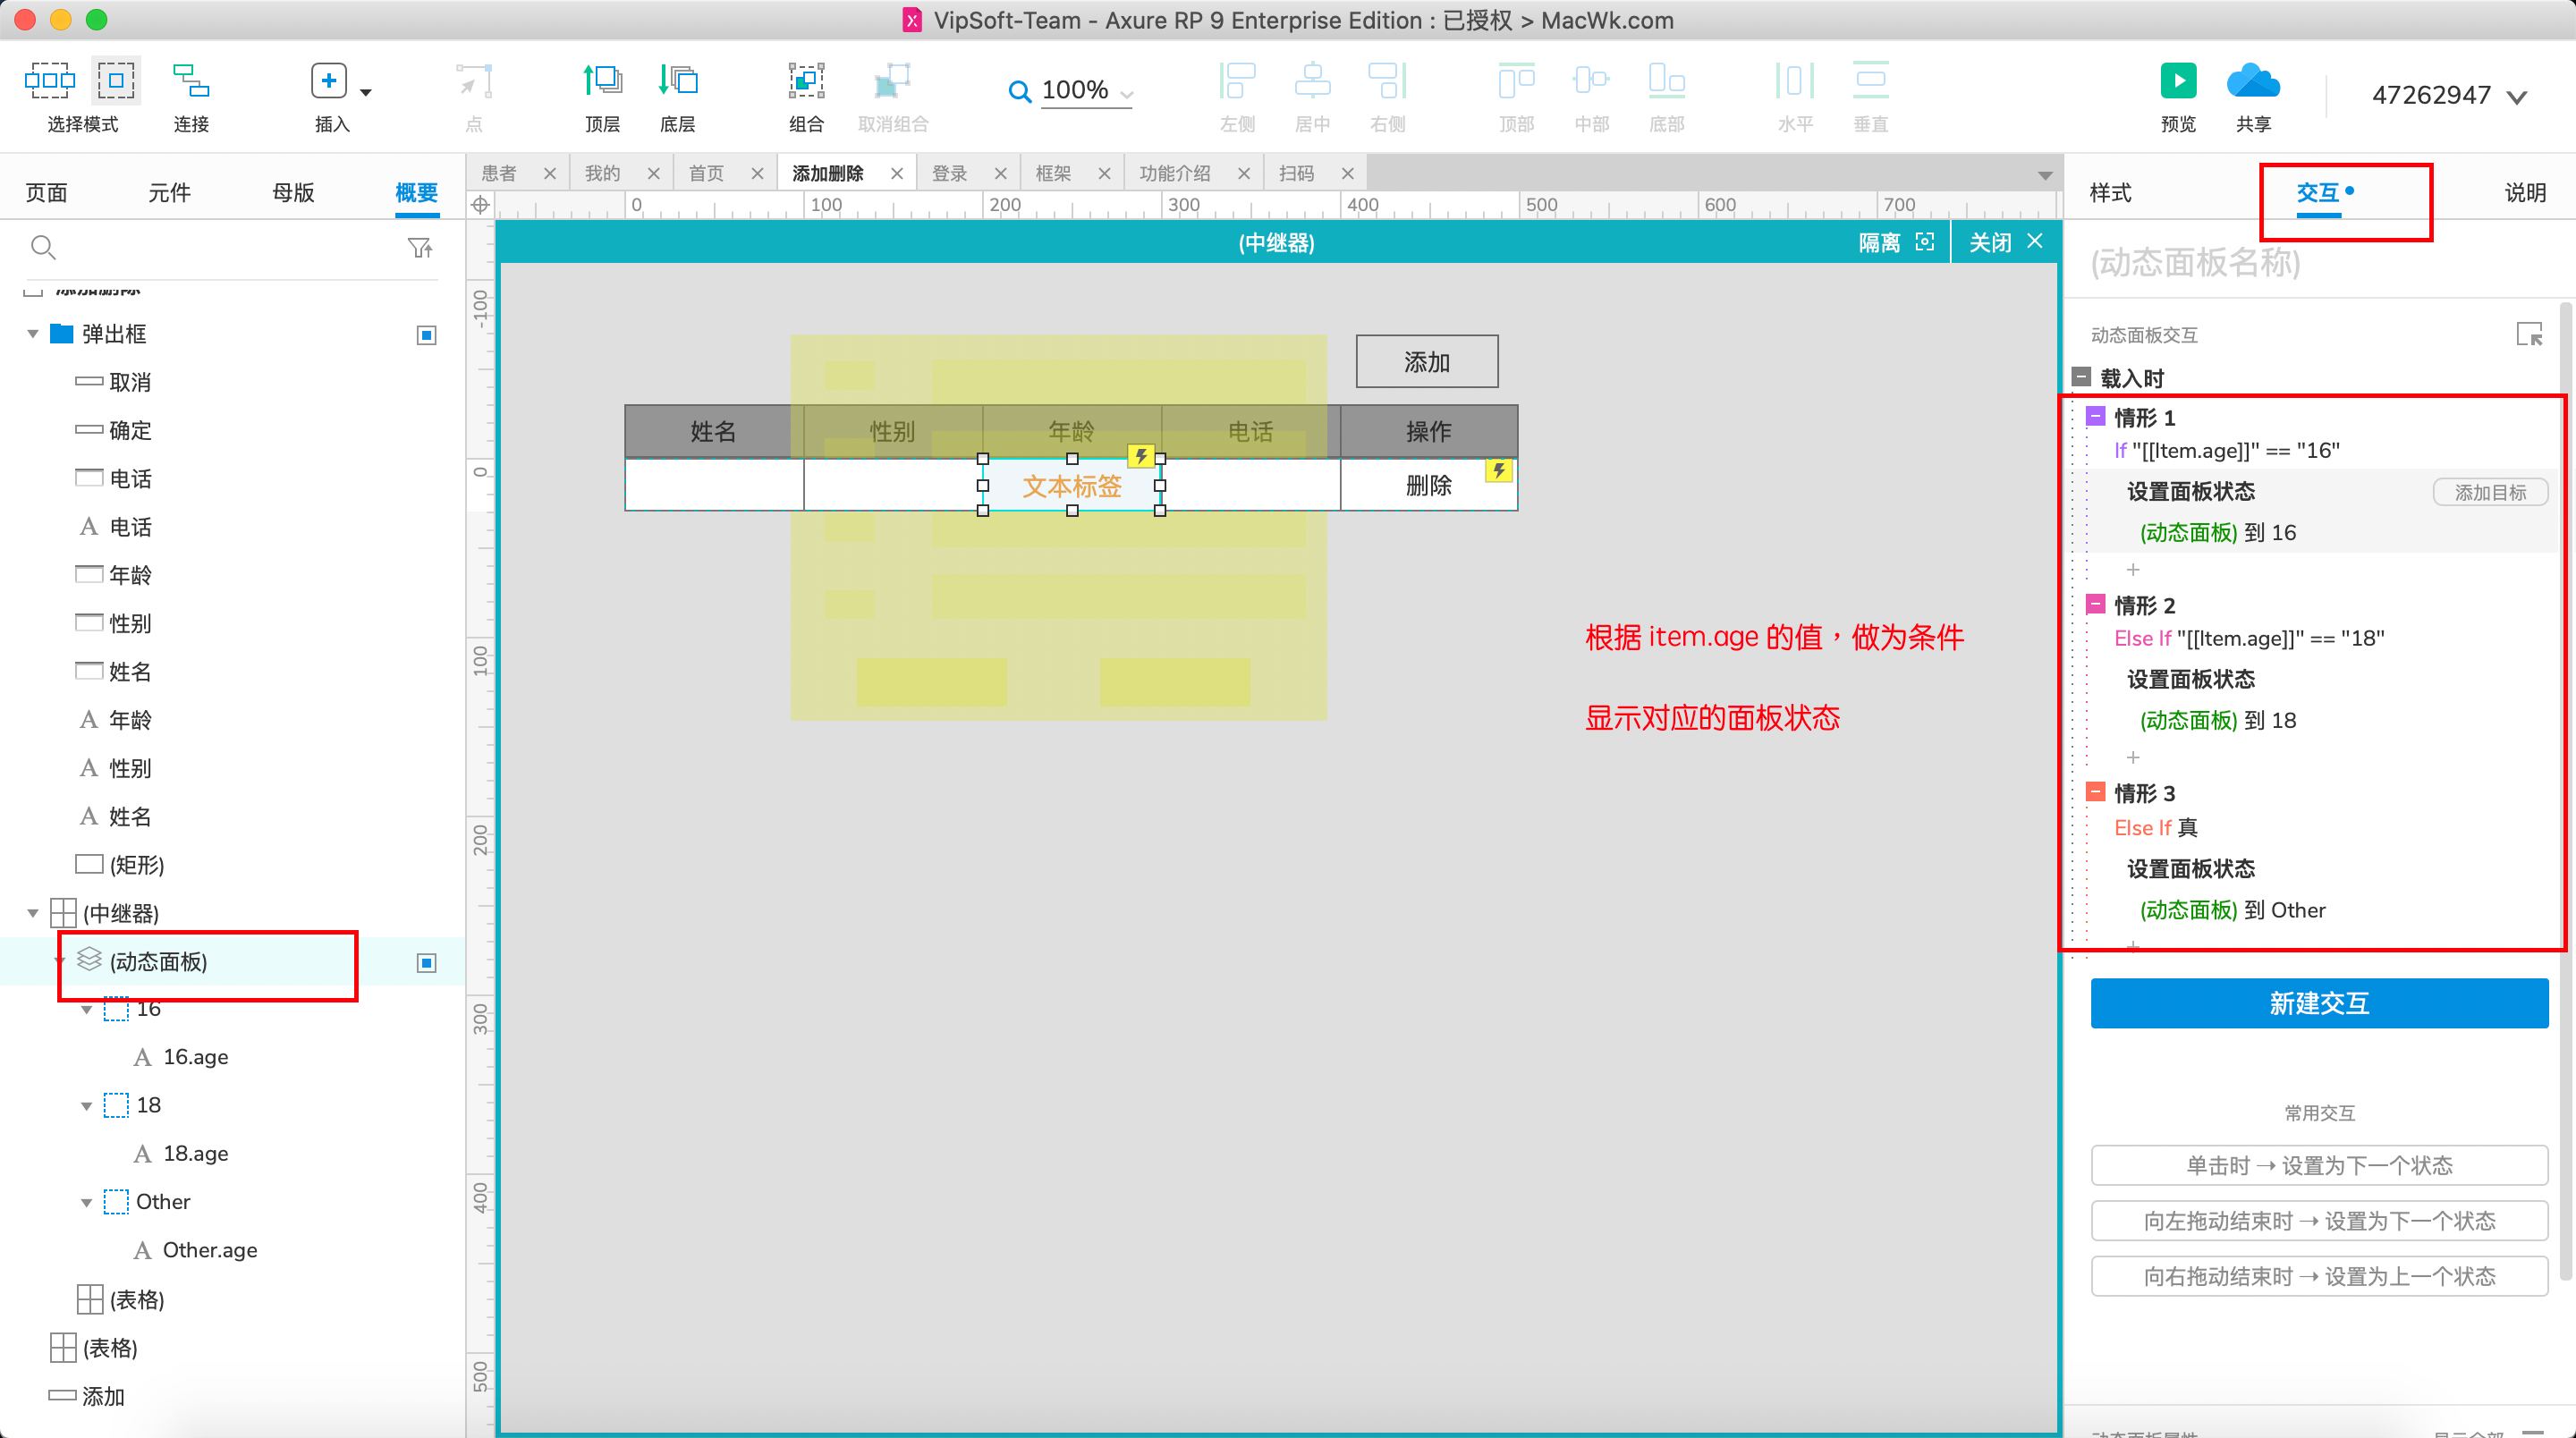Switch to the 元件 libraries tab

(169, 192)
